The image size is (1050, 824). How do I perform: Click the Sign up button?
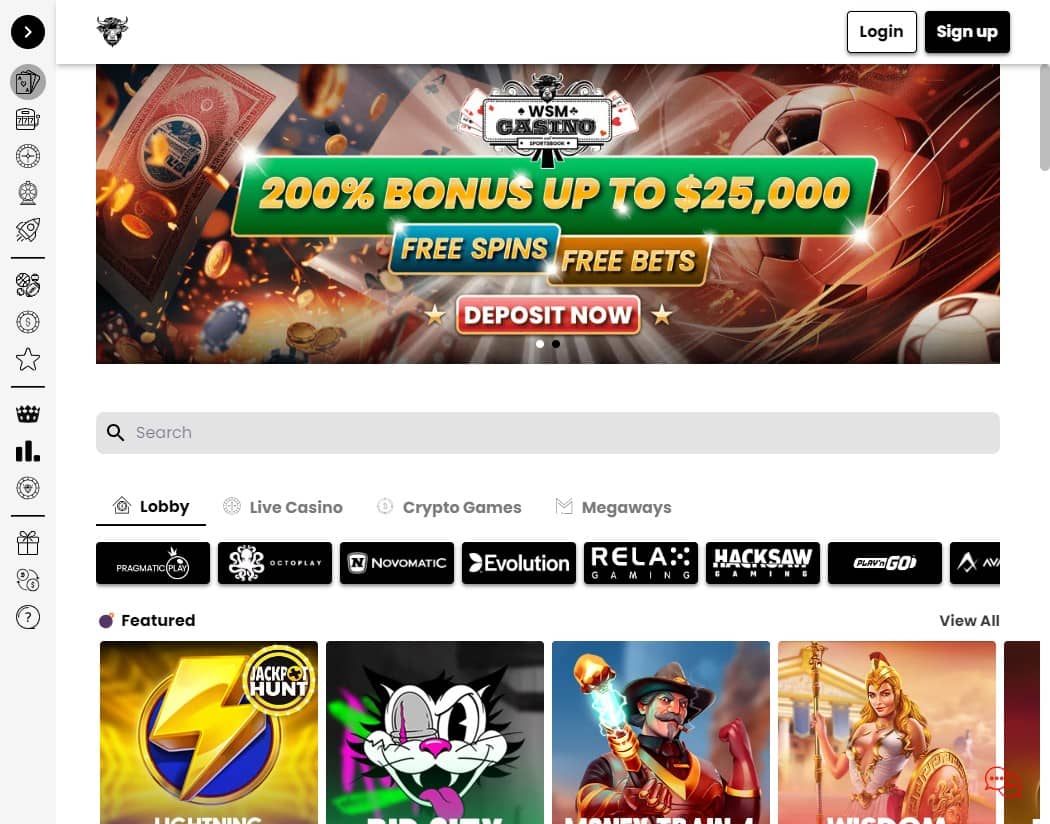967,32
